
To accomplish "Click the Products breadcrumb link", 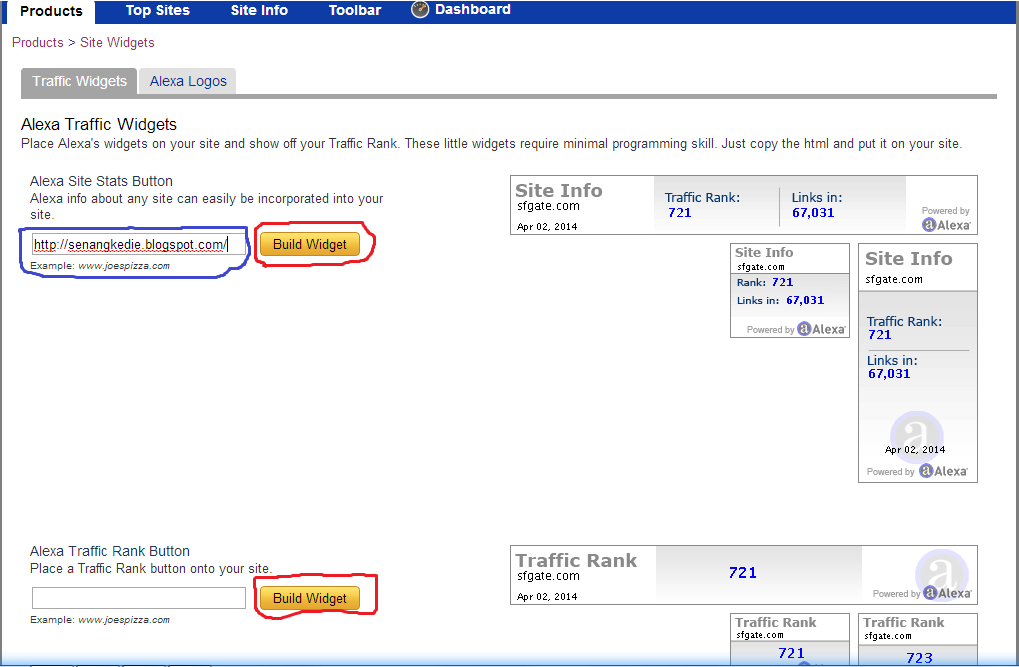I will point(38,42).
